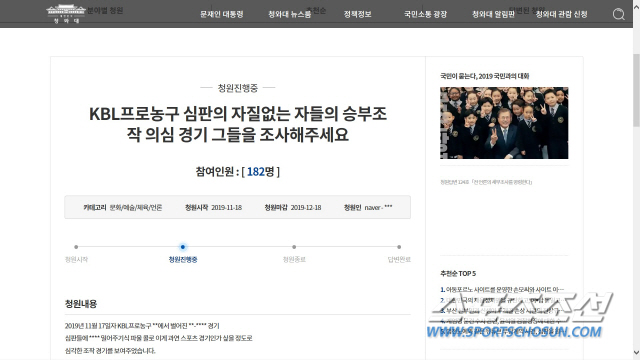Screen dimensions: 640x360
Task: Click the page vertical scrollbar thumb
Action: pos(636,90)
